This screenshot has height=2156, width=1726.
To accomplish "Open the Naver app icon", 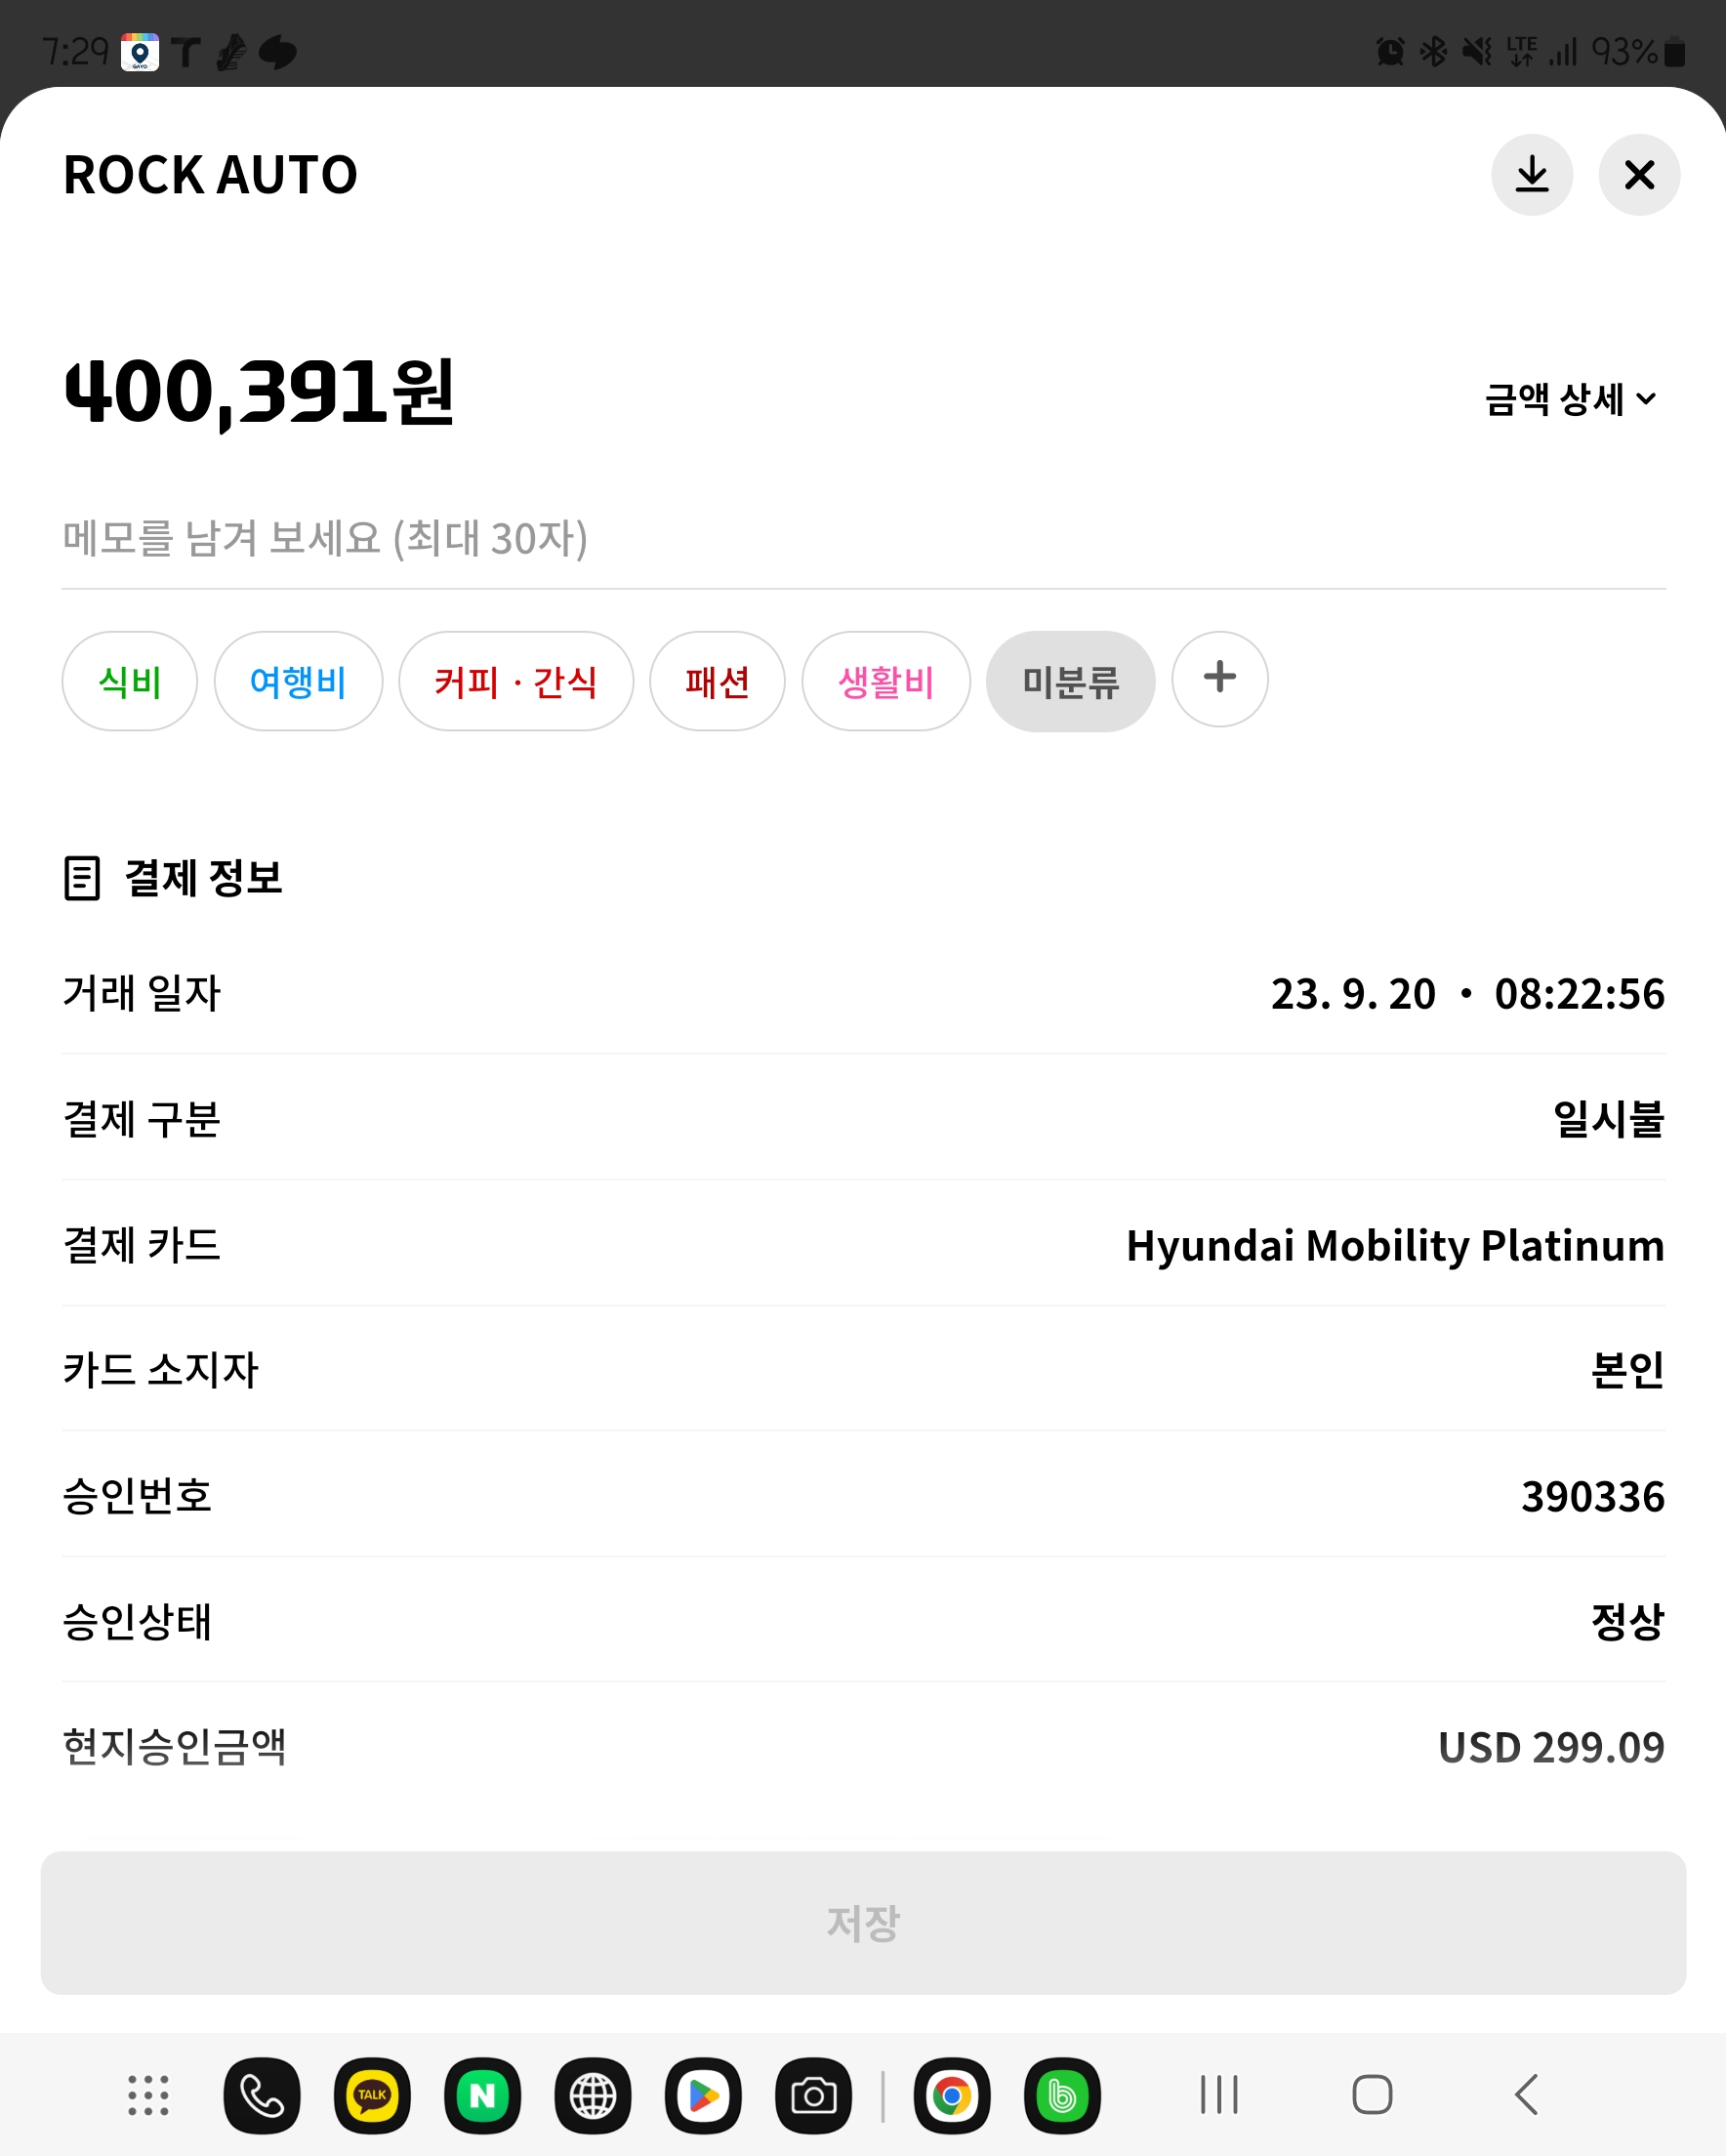I will 483,2095.
